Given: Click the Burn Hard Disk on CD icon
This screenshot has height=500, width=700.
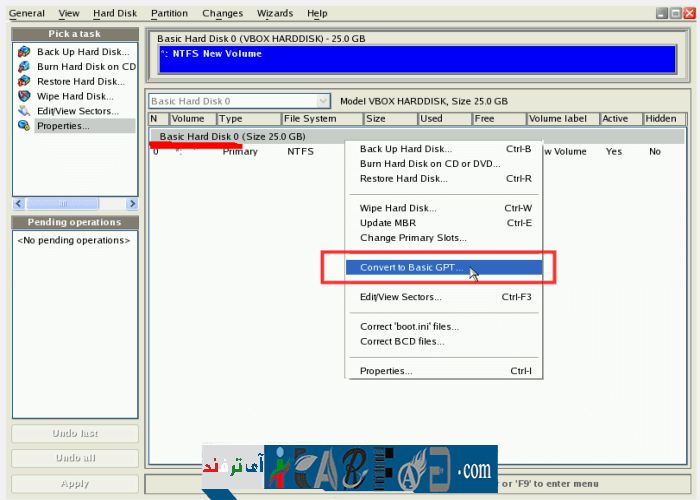Looking at the screenshot, I should [24, 66].
